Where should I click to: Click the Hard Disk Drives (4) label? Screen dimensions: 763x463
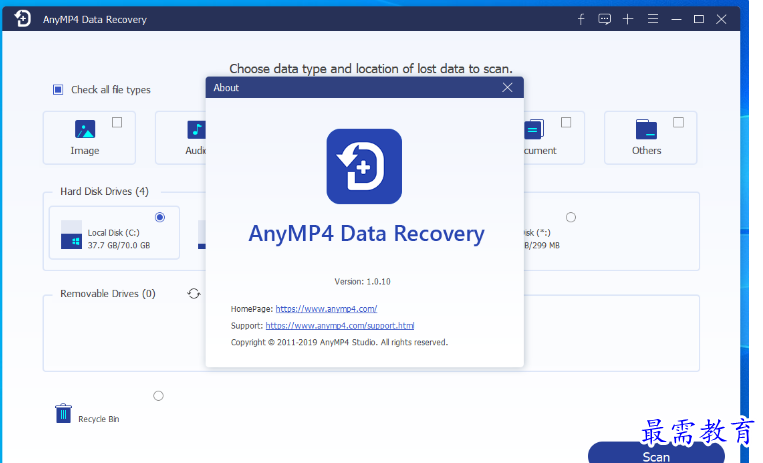point(104,191)
